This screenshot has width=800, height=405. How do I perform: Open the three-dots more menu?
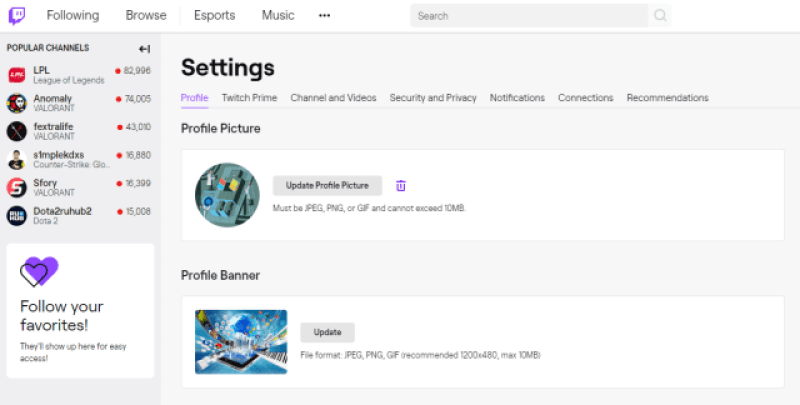pyautogui.click(x=324, y=16)
